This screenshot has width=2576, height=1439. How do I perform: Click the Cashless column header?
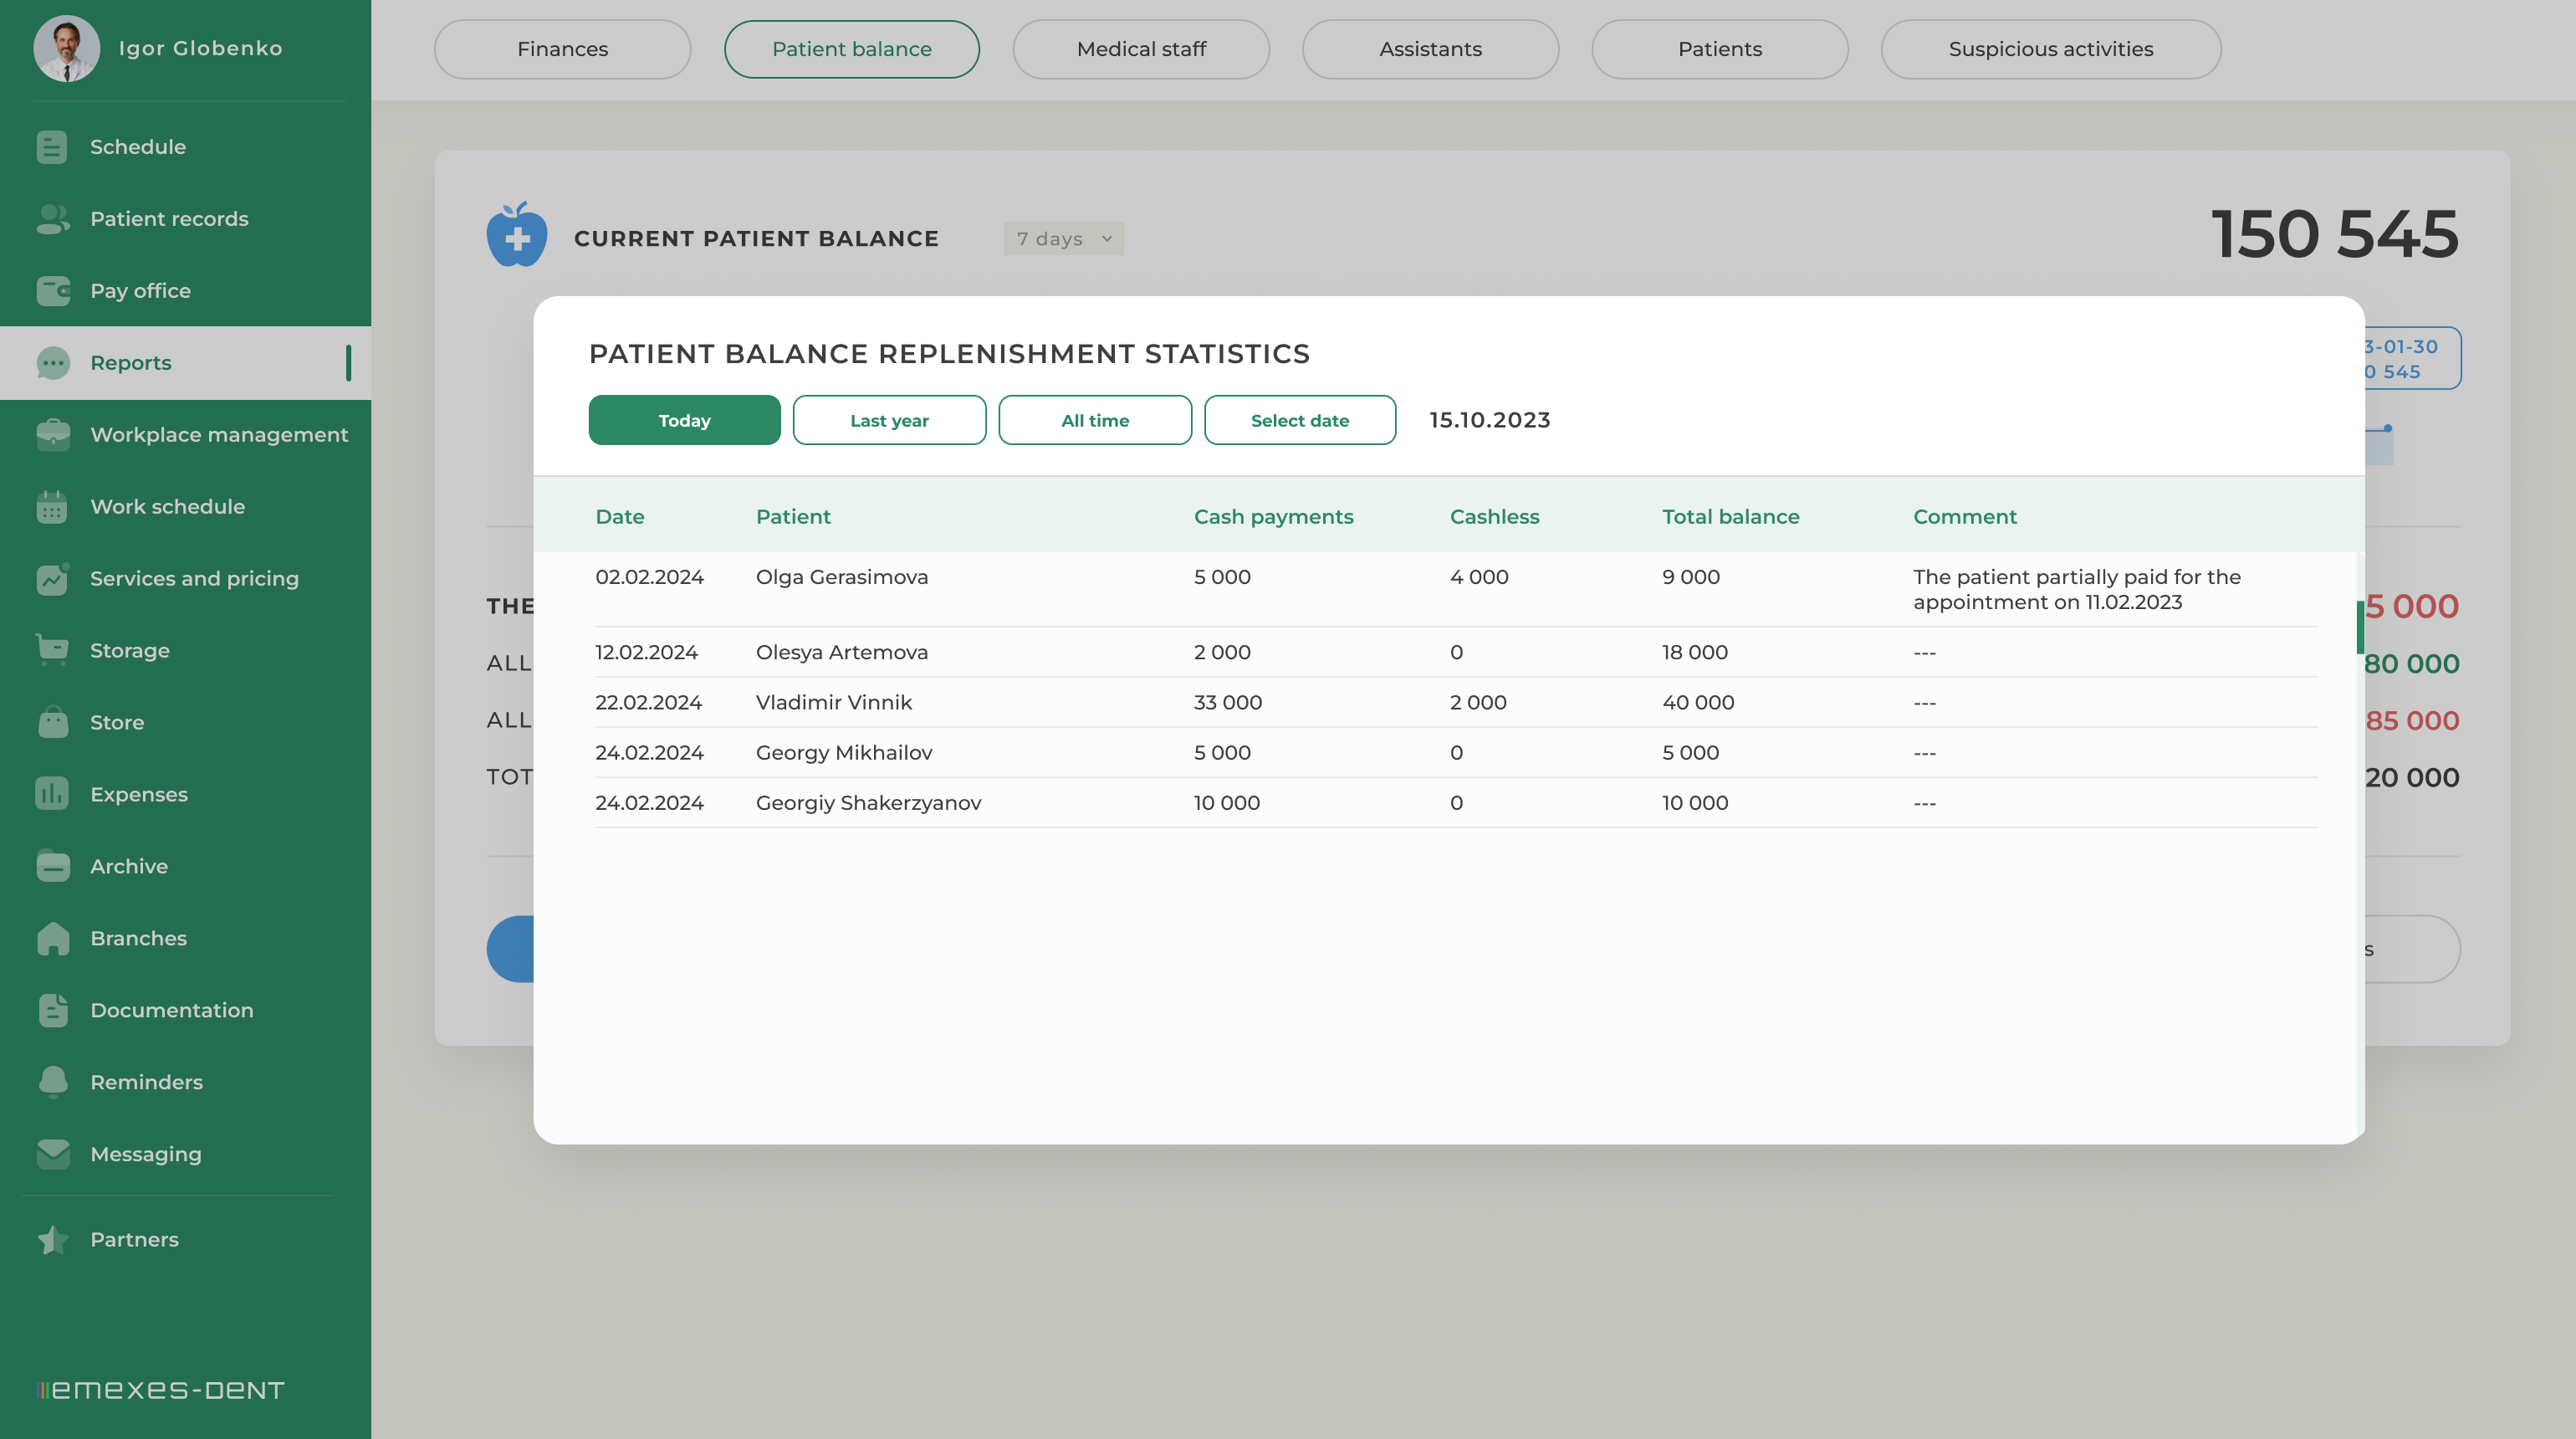pyautogui.click(x=1494, y=517)
